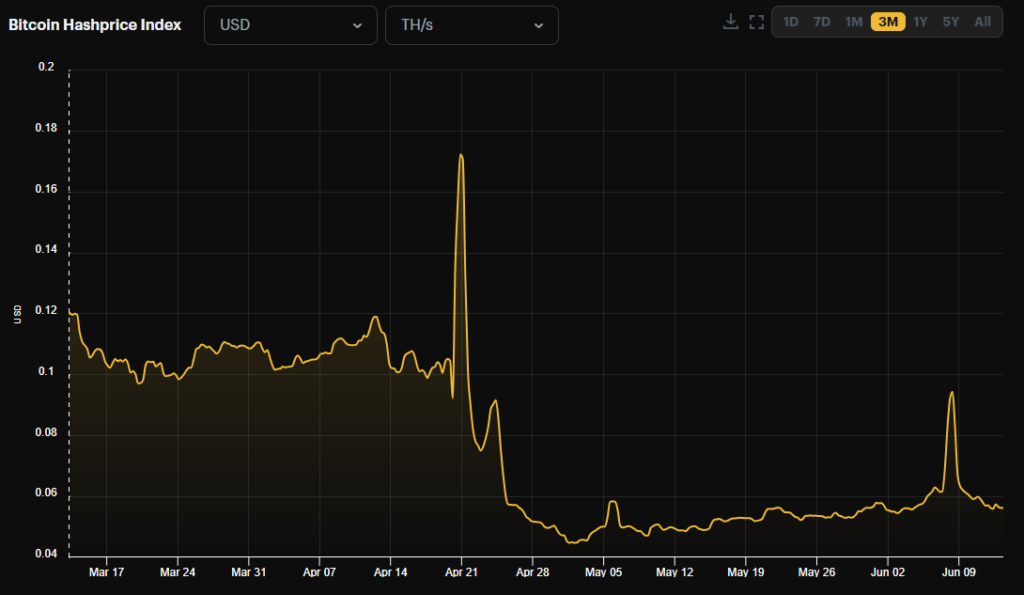
Task: Click the Mar 17 axis label
Action: pyautogui.click(x=107, y=572)
